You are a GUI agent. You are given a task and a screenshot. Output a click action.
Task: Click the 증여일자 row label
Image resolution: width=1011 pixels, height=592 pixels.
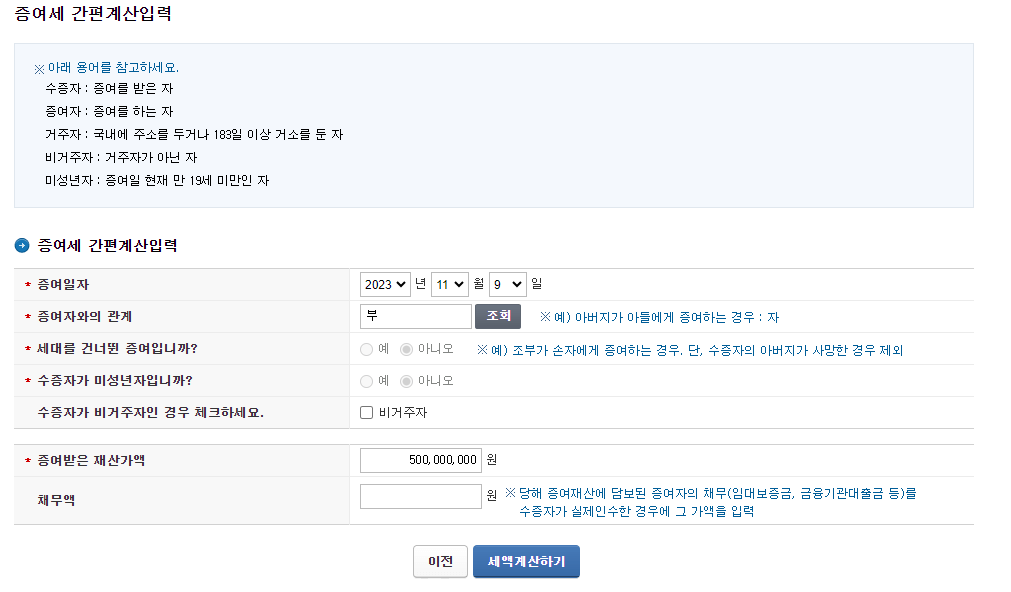coord(64,283)
